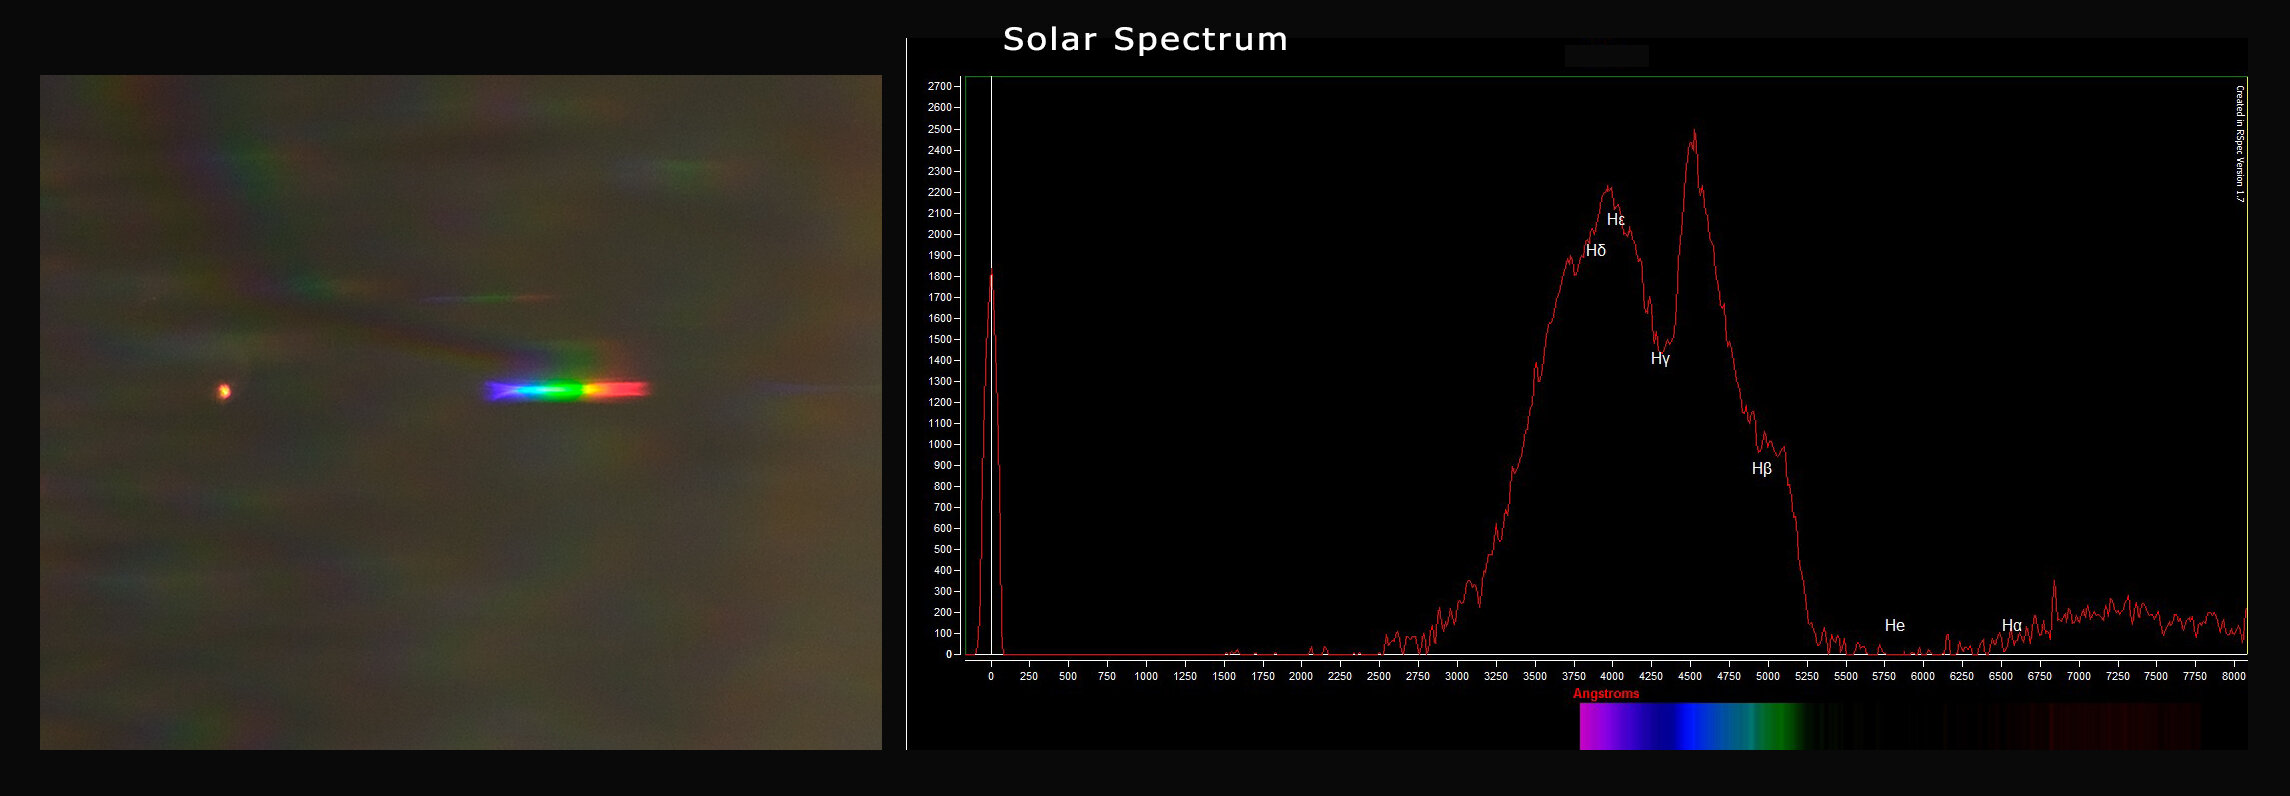Select the Hα line label
The width and height of the screenshot is (2290, 796).
click(2012, 626)
